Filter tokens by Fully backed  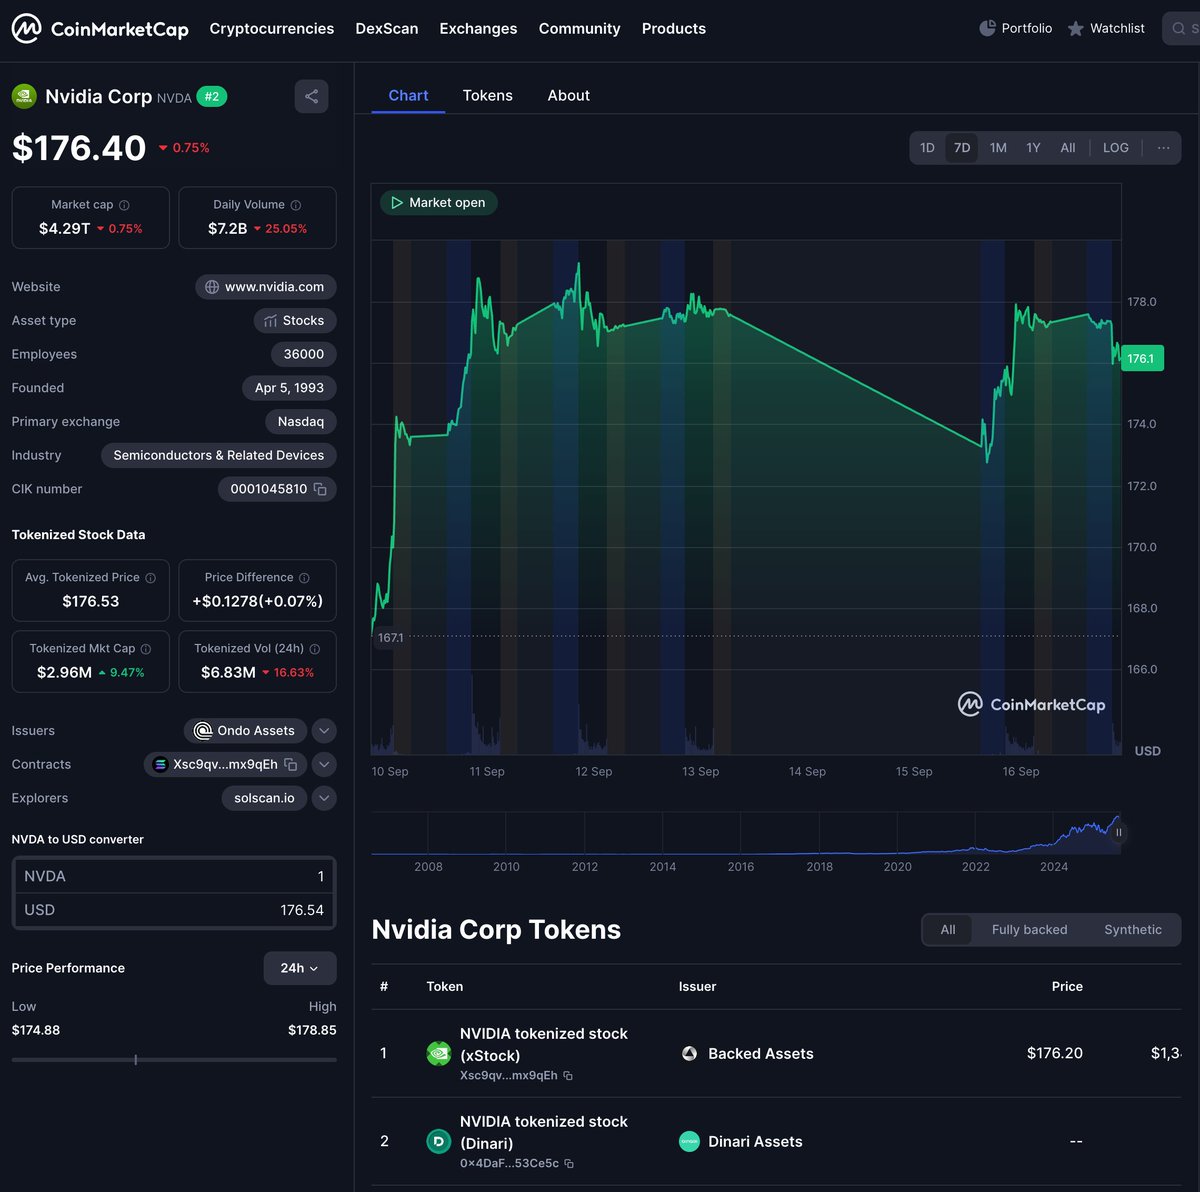pos(1030,930)
